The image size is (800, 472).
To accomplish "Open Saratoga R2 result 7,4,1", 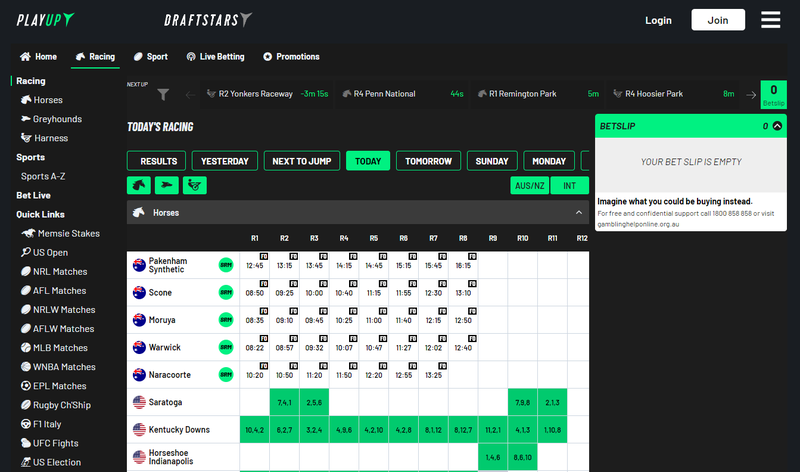I will (284, 402).
